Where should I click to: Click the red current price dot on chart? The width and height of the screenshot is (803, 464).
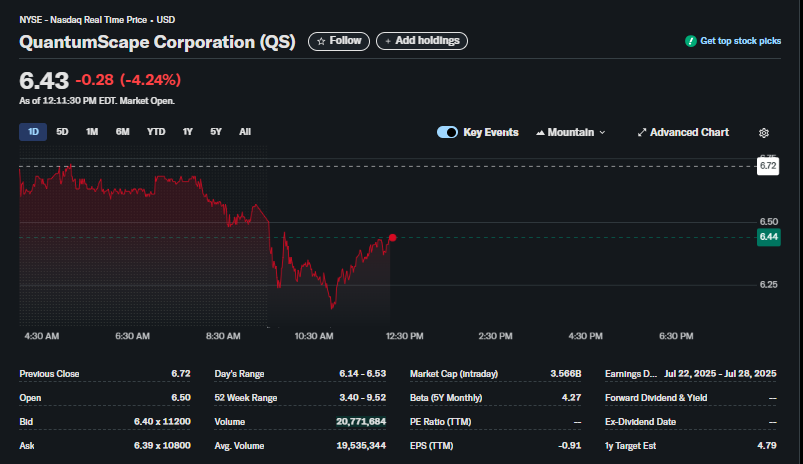[392, 238]
